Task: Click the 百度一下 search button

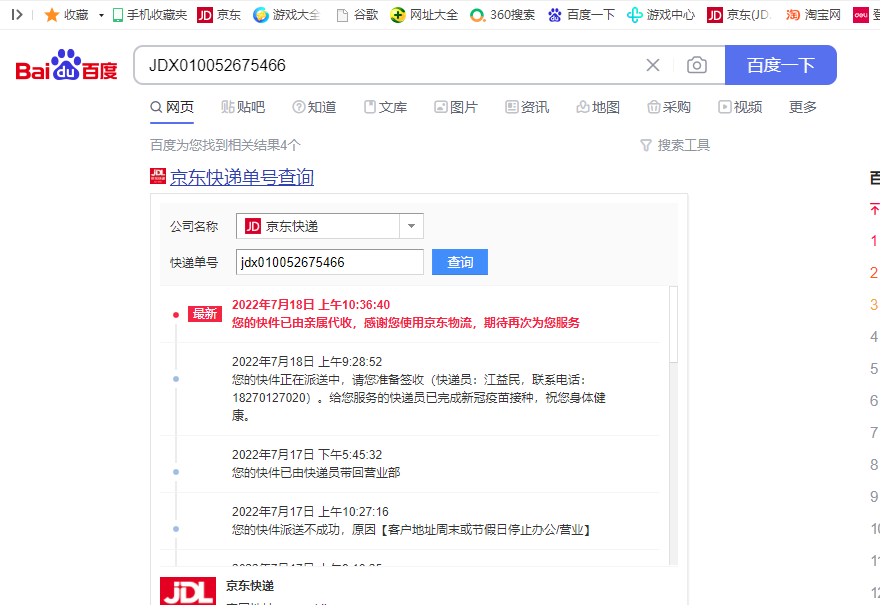Action: (781, 65)
